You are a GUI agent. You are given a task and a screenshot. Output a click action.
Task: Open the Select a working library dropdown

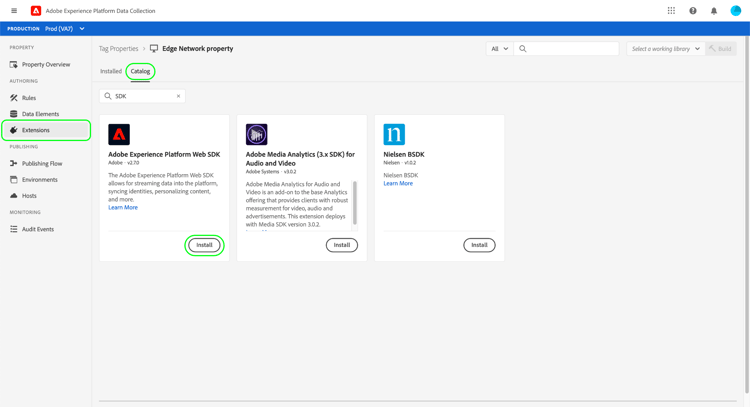click(x=665, y=49)
